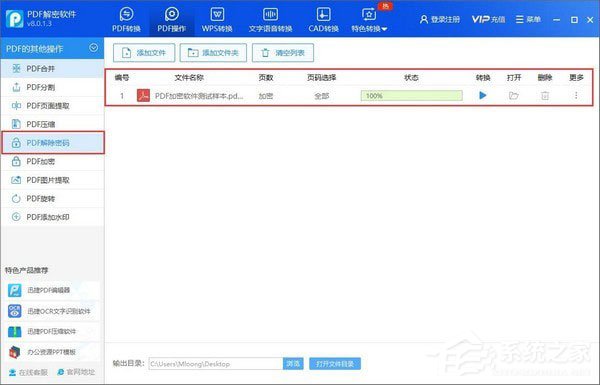Screen dimensions: 600x385
Task: Click 清空列表 button
Action: 283,53
